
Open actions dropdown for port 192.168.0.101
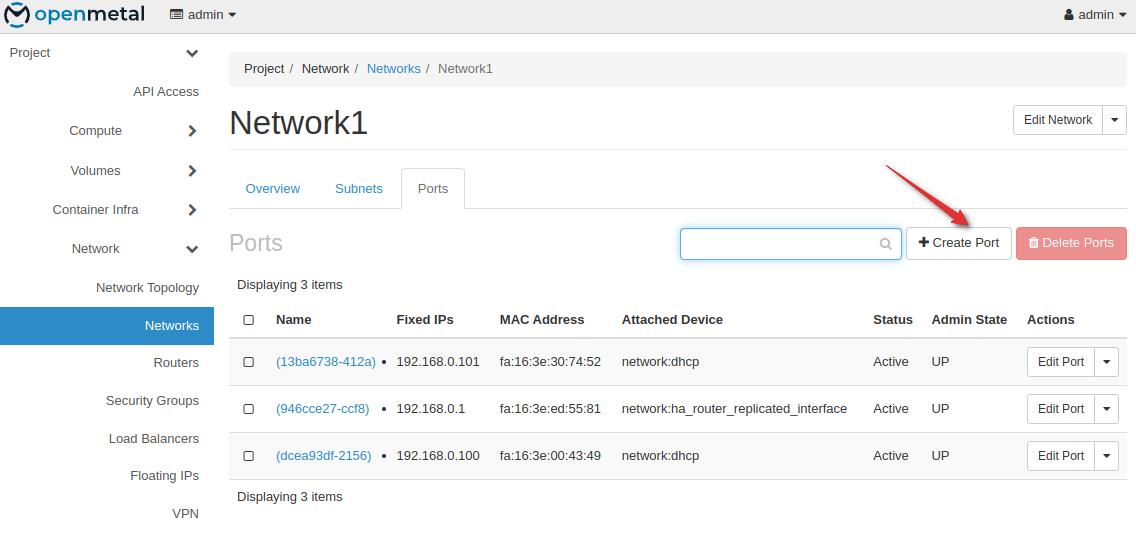[x=1106, y=362]
